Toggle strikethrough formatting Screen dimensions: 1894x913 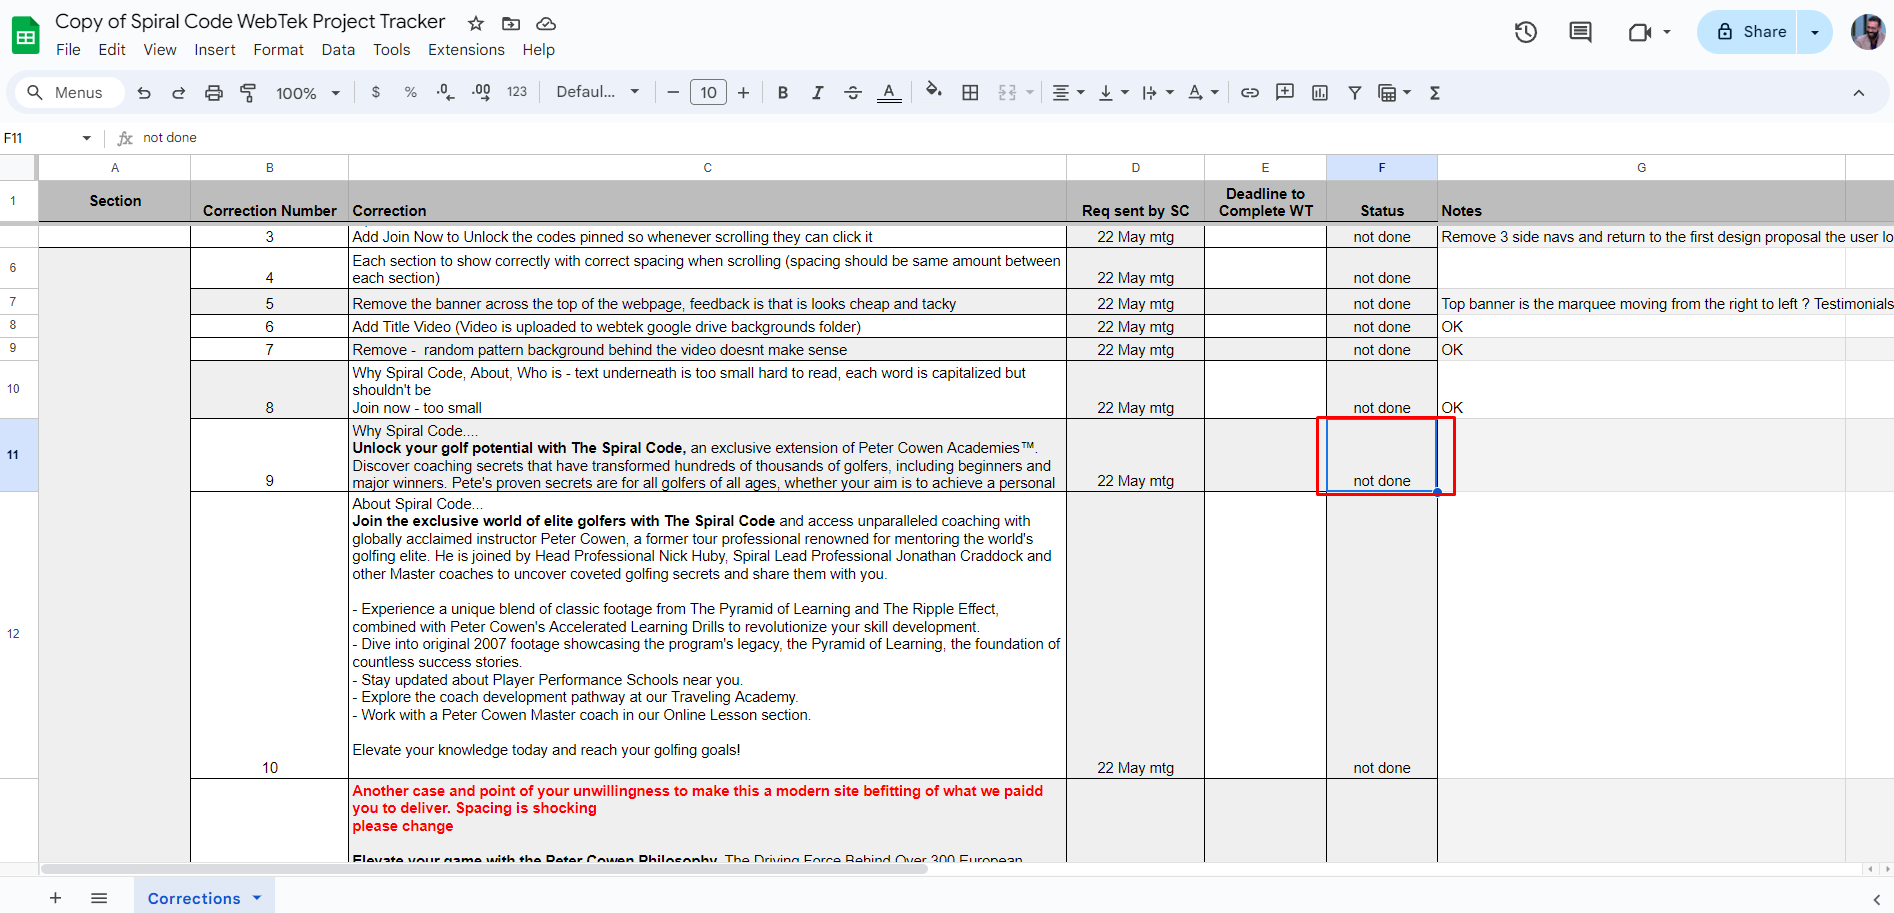852,93
